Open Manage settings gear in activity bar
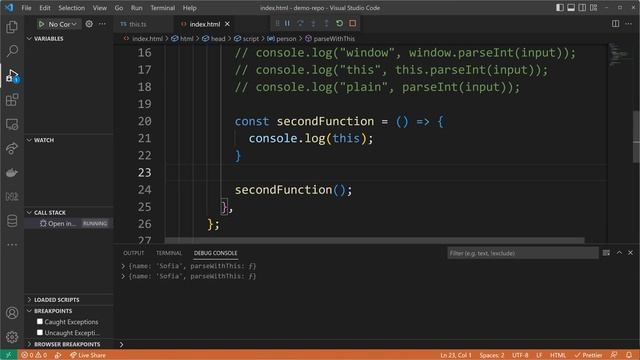This screenshot has width=640, height=360. (x=12, y=337)
